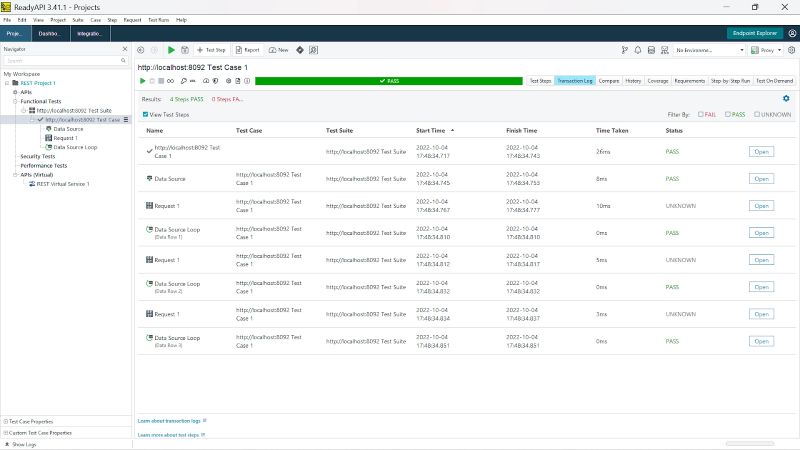Image resolution: width=800 pixels, height=450 pixels.
Task: Open transaction log settings blue gear
Action: (x=786, y=98)
